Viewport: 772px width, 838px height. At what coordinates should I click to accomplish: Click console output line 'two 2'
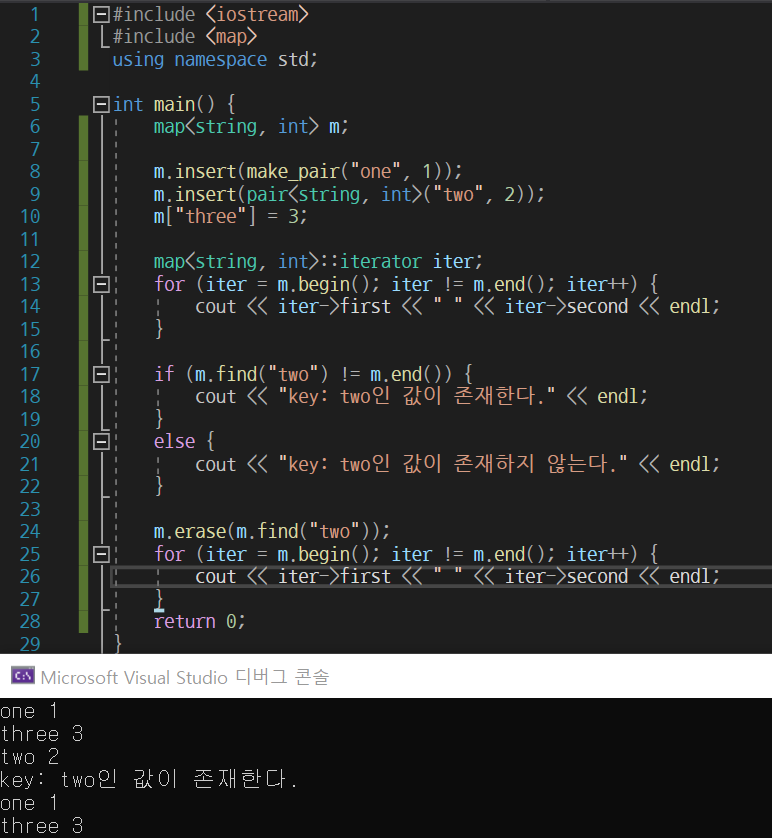coord(29,757)
